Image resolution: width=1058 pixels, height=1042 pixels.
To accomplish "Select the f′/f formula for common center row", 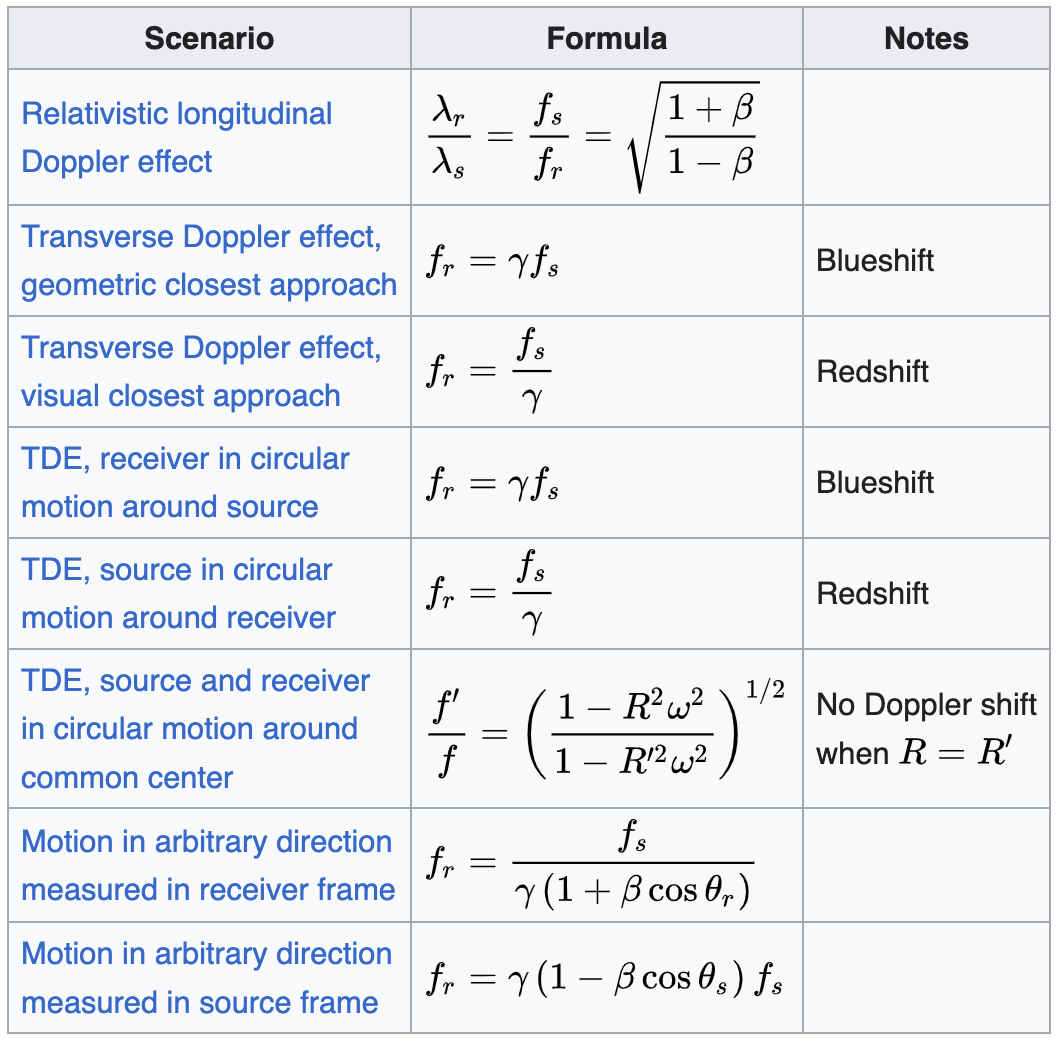I will pyautogui.click(x=604, y=728).
